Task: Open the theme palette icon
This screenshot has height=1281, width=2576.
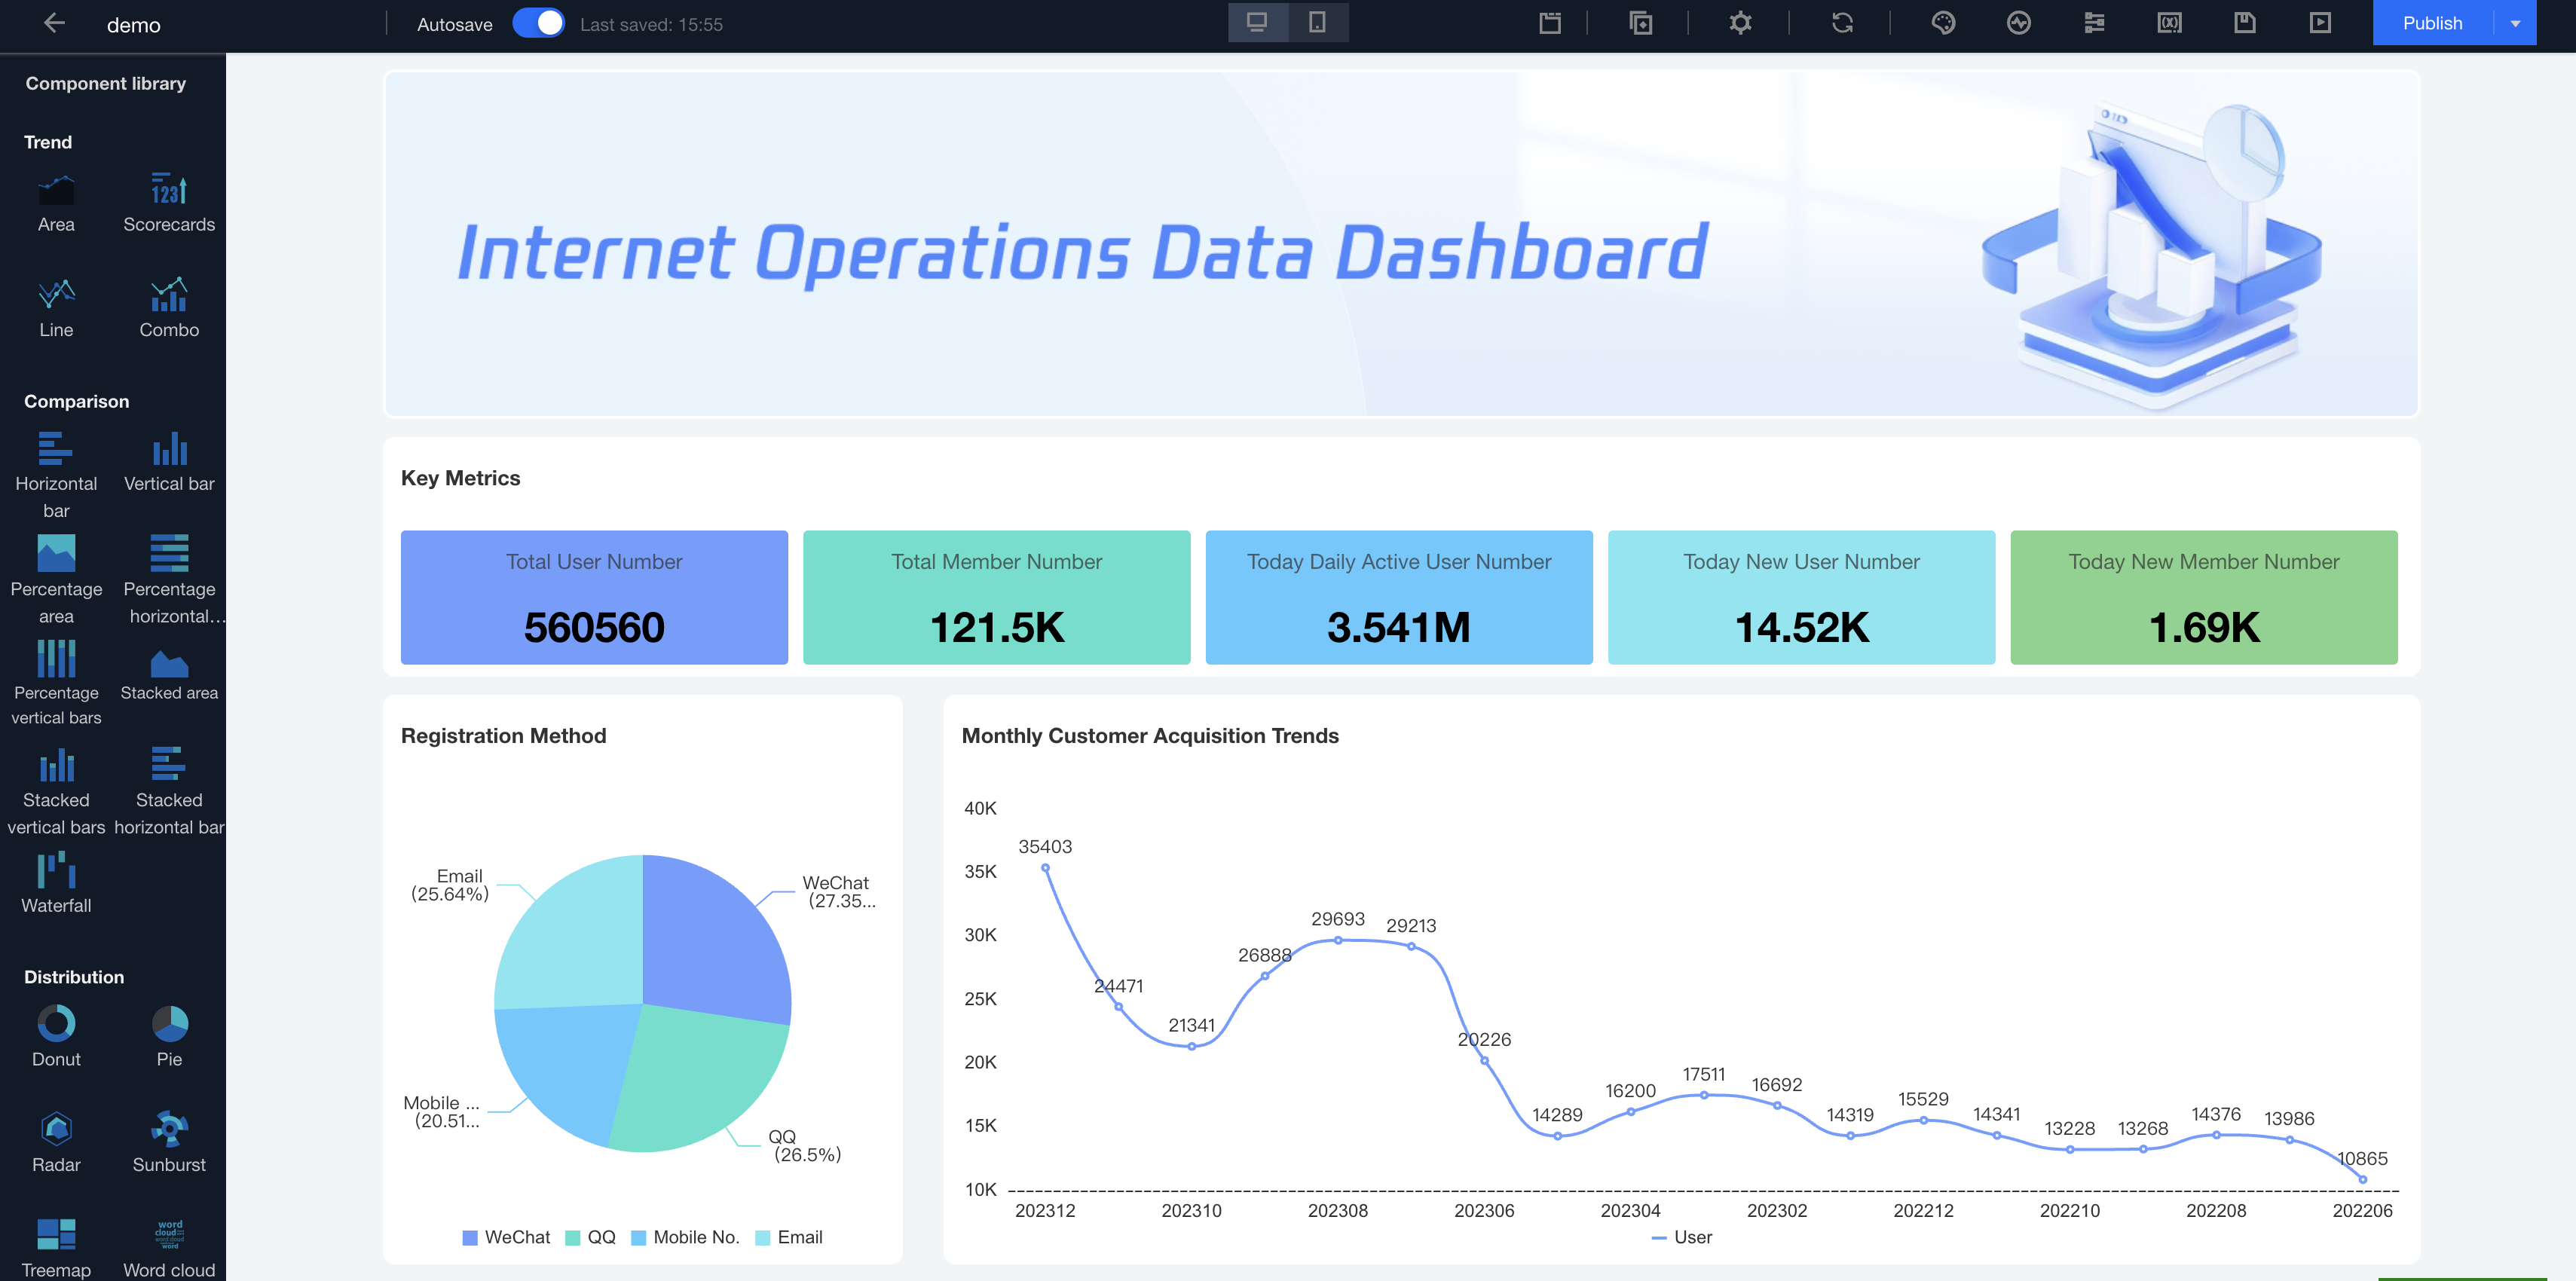Action: pyautogui.click(x=1943, y=23)
